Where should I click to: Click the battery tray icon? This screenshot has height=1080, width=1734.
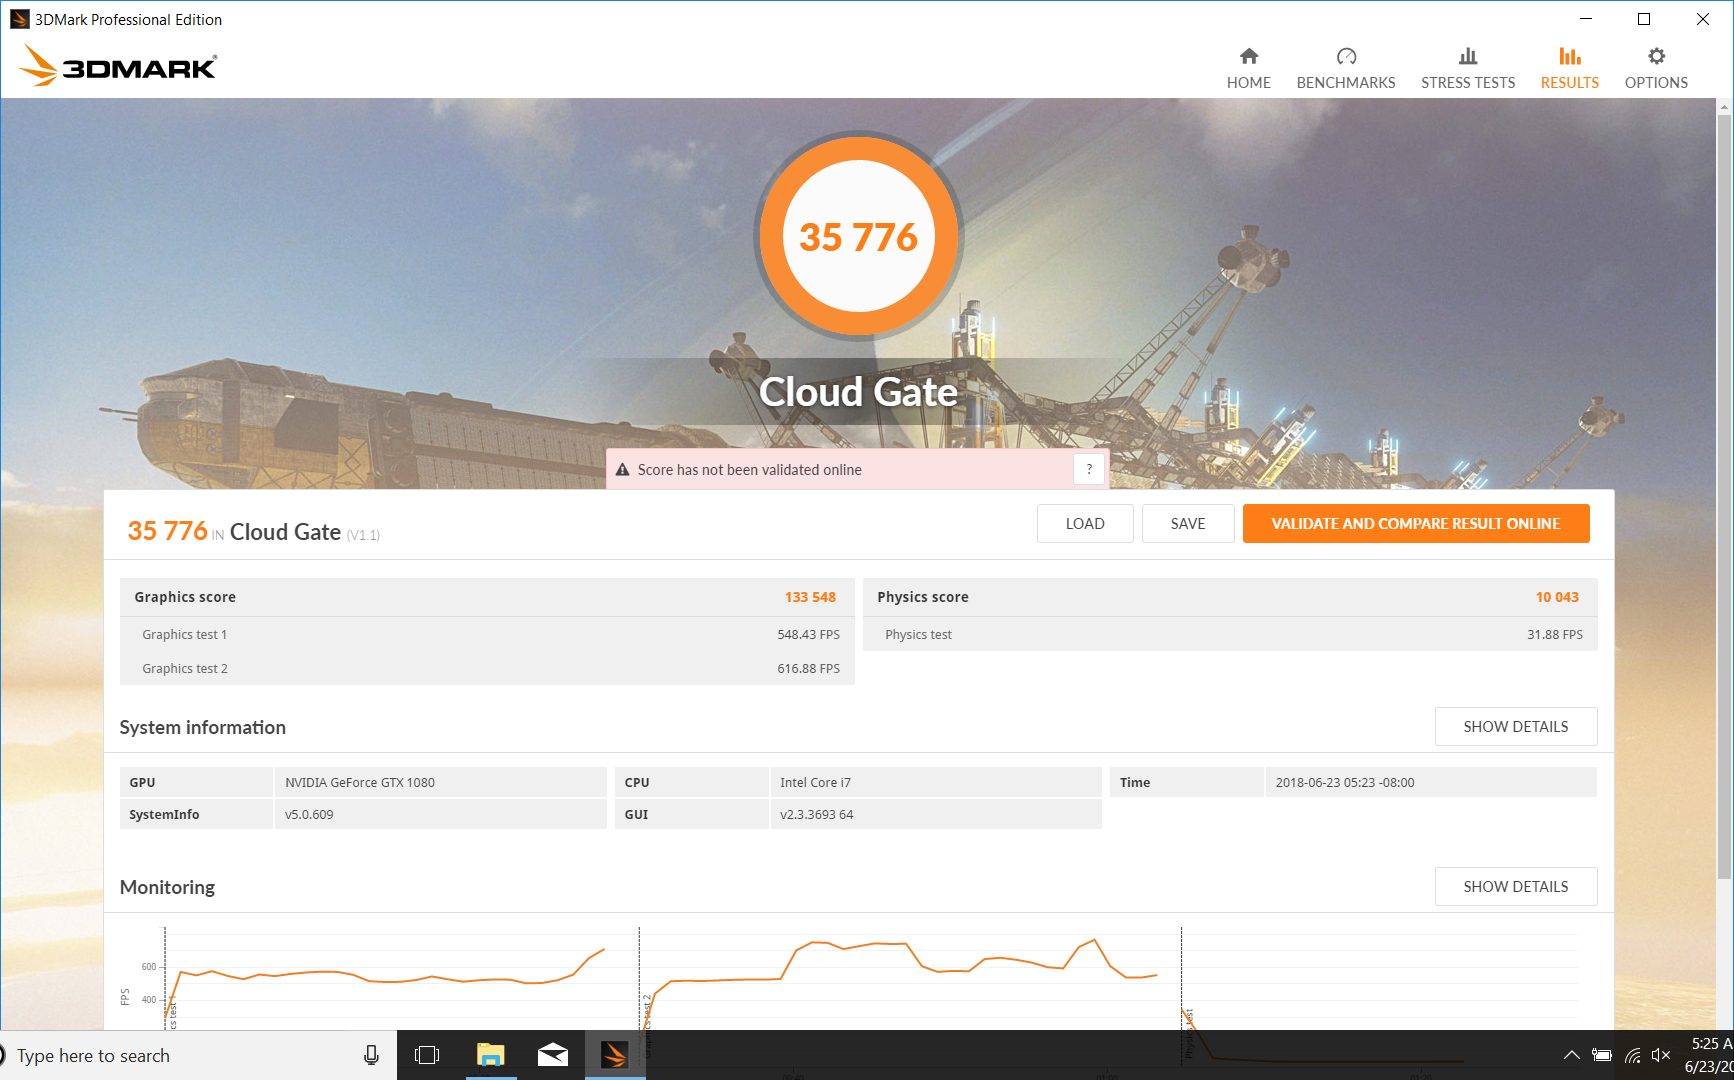pyautogui.click(x=1602, y=1055)
